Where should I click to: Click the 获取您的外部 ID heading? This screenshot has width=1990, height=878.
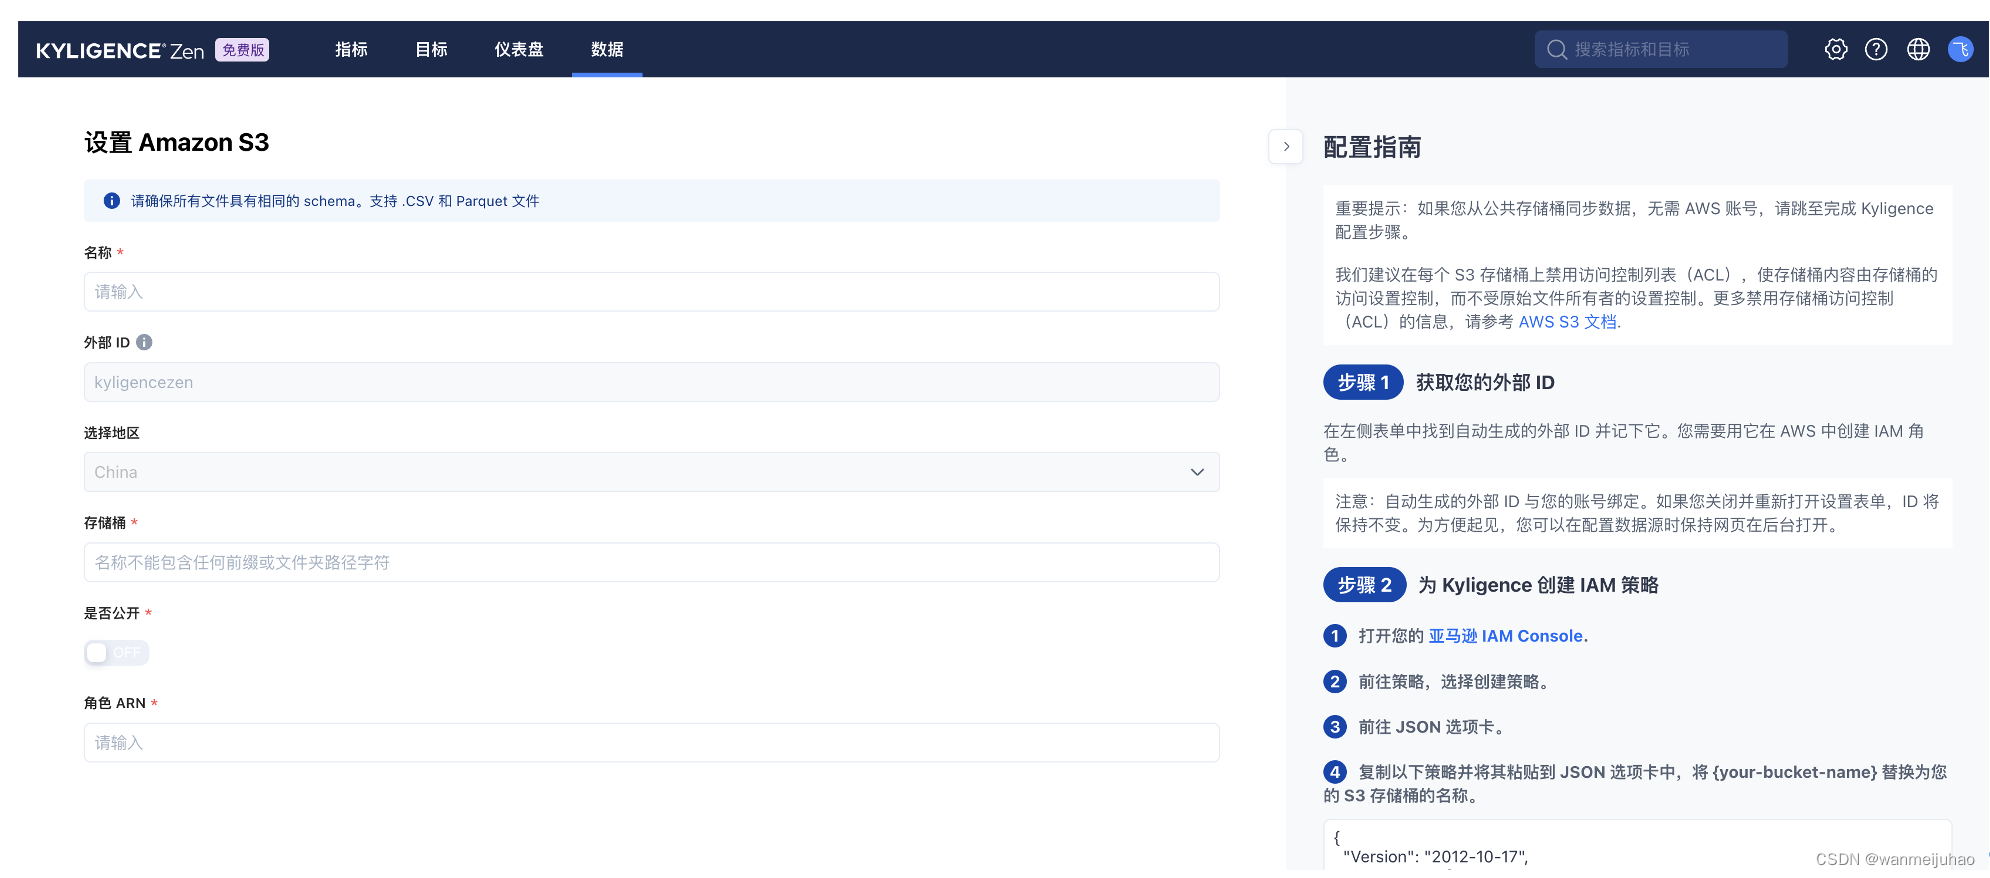tap(1485, 383)
